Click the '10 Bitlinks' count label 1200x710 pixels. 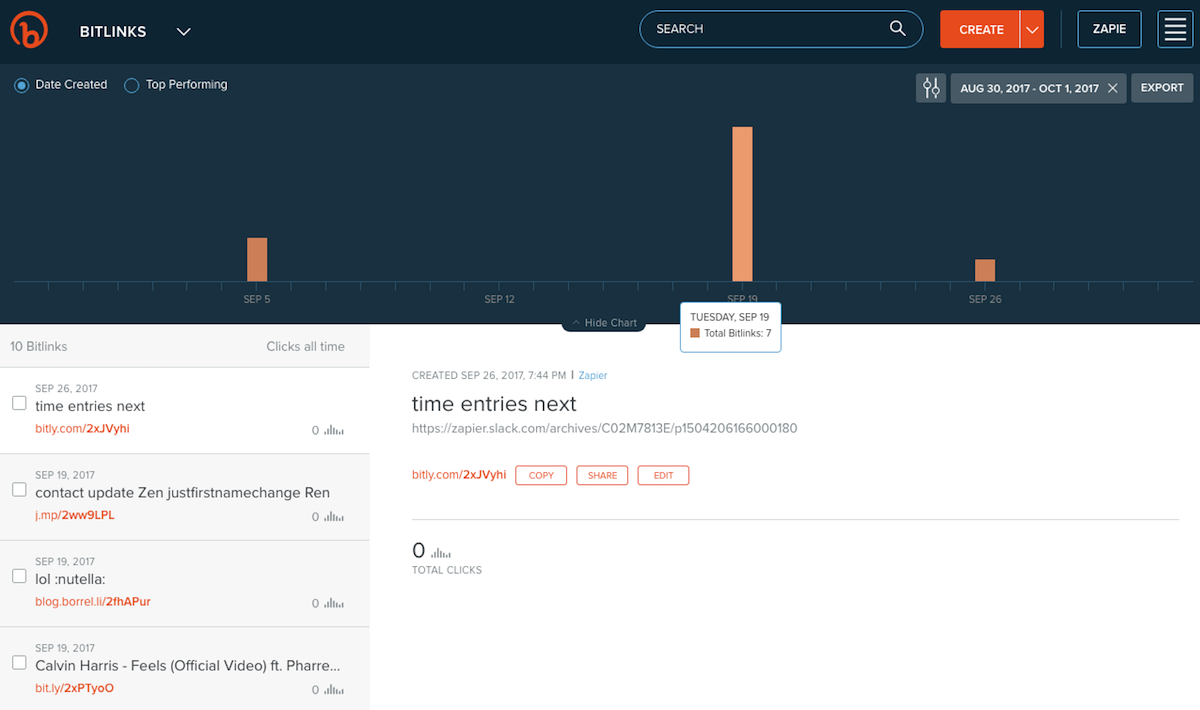pos(39,346)
